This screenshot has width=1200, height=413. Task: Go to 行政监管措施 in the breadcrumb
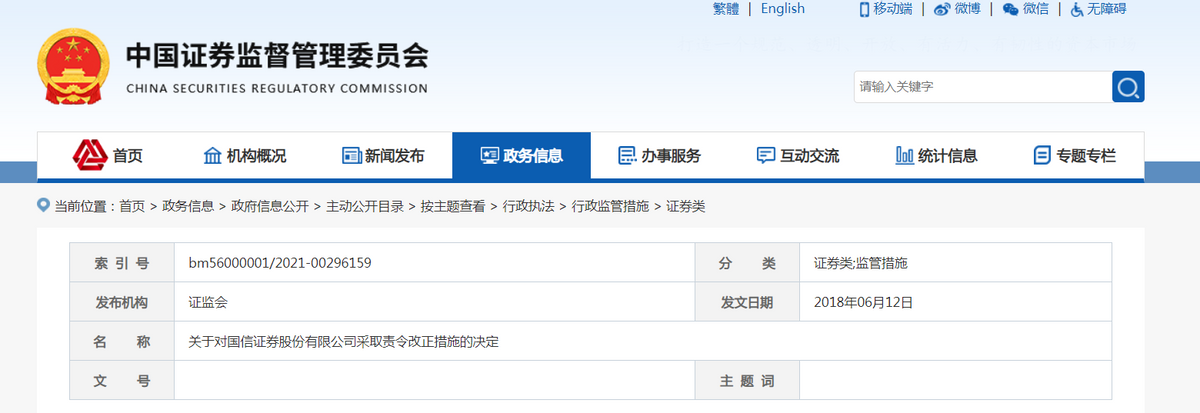tap(610, 206)
